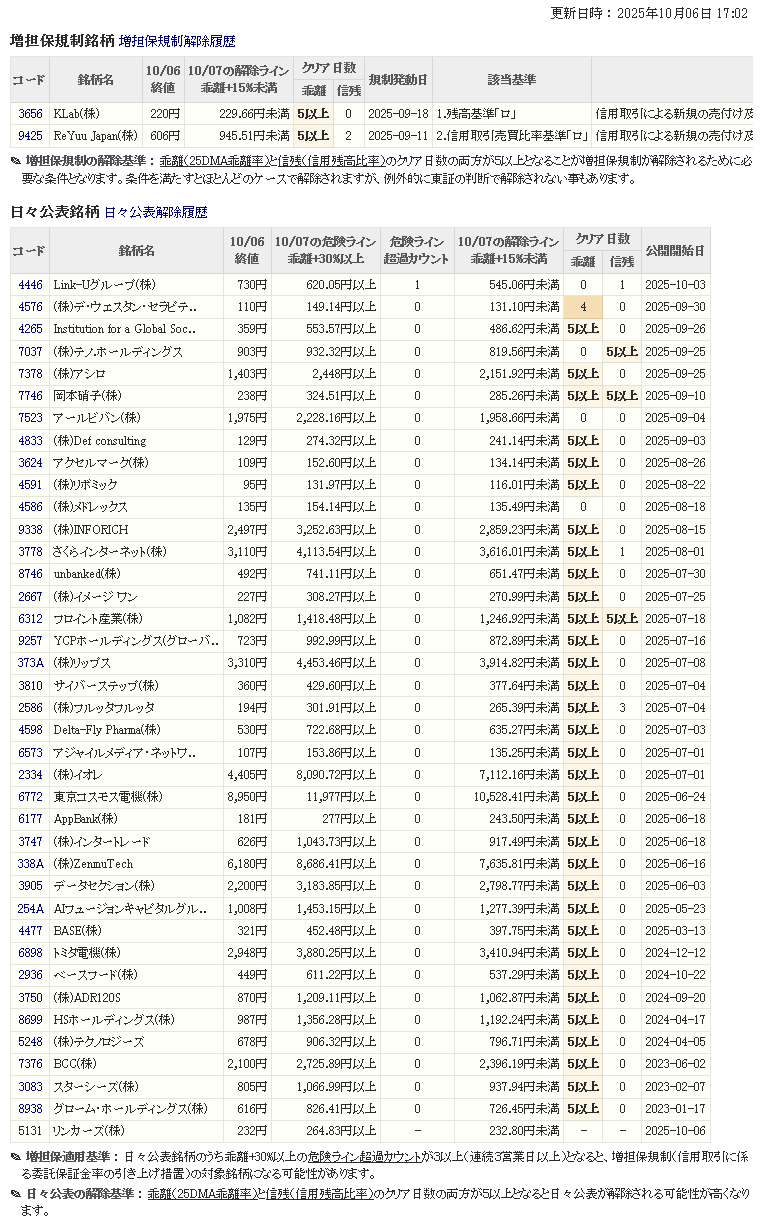Click code 373A for リップス

point(30,663)
